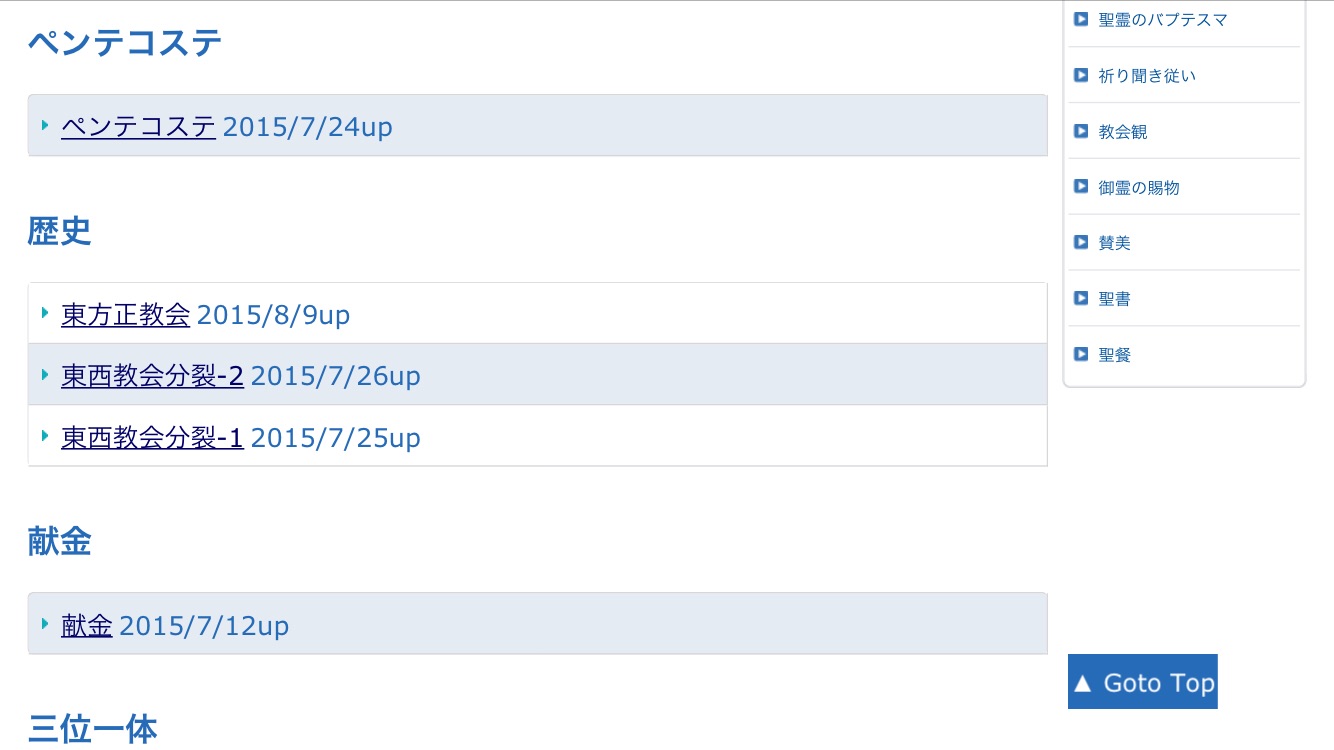Click the play icon beside 聖書
The image size is (1334, 750).
[1080, 298]
